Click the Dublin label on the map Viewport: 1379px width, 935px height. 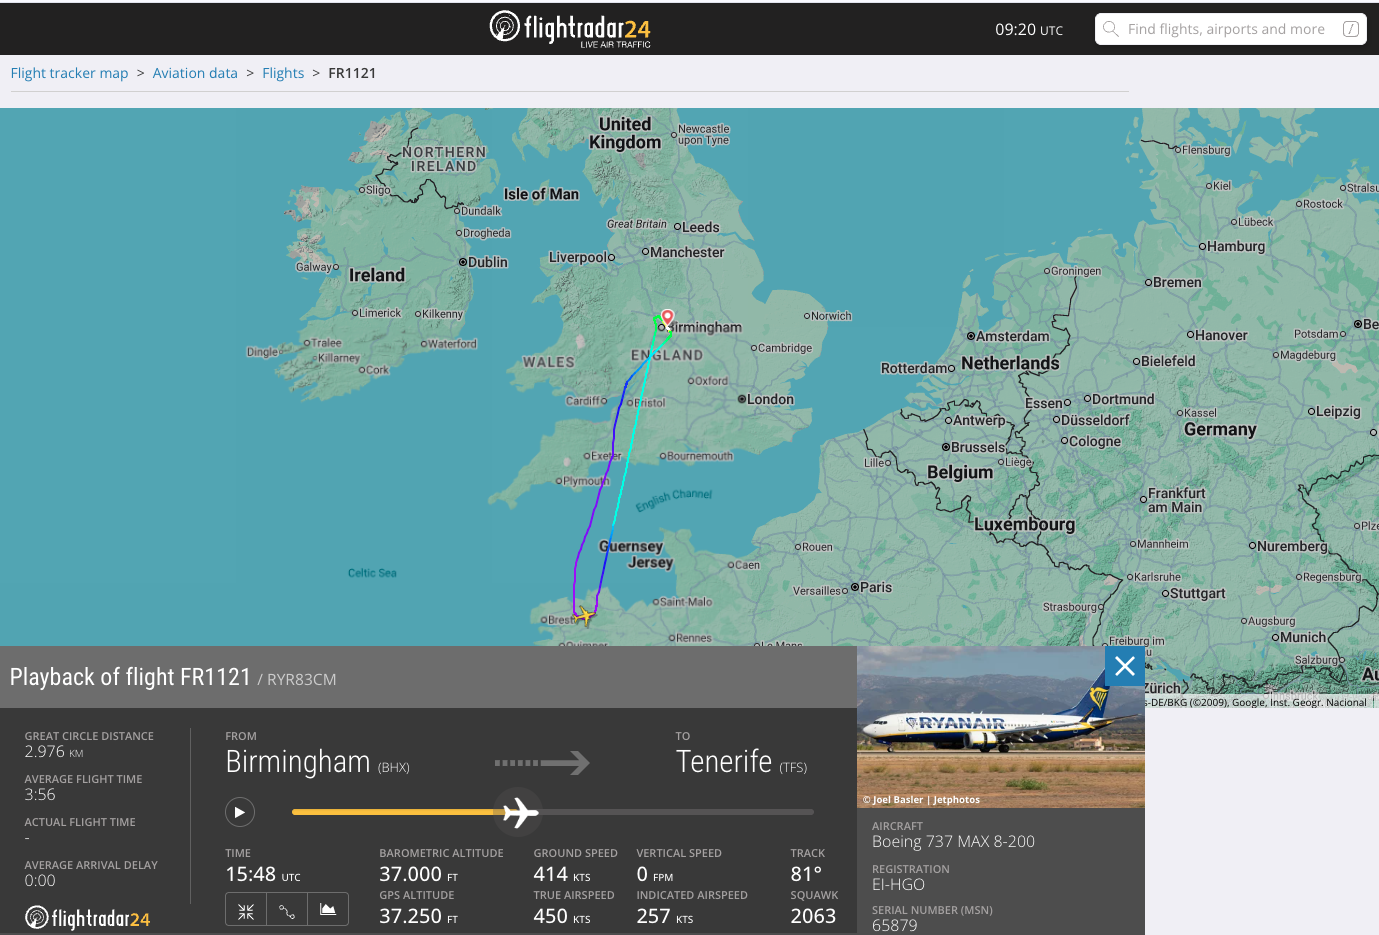tap(488, 262)
